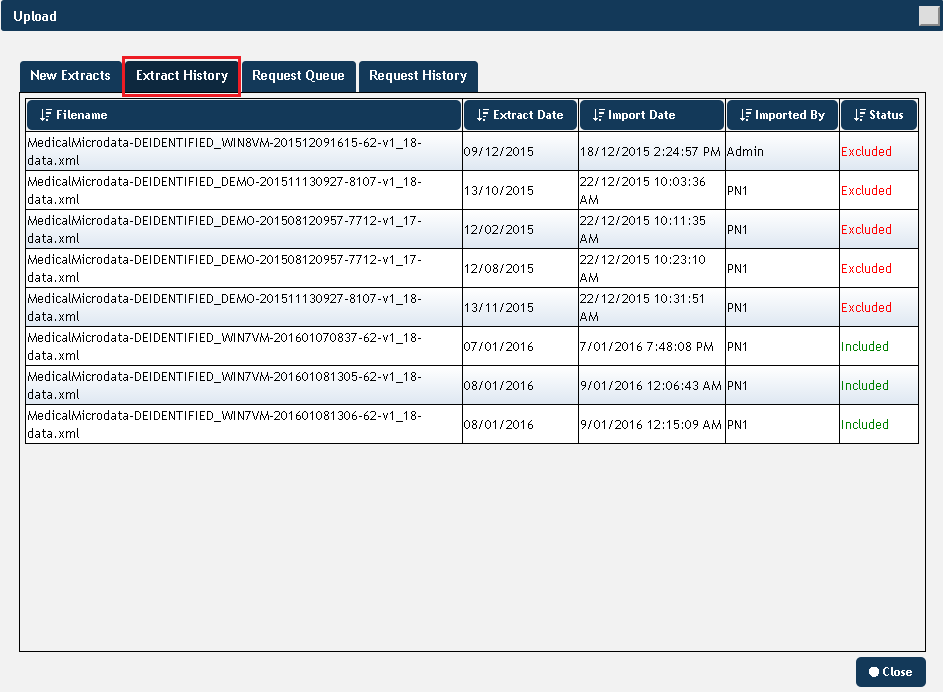Go to the Request History tab
The width and height of the screenshot is (943, 692).
coord(418,76)
